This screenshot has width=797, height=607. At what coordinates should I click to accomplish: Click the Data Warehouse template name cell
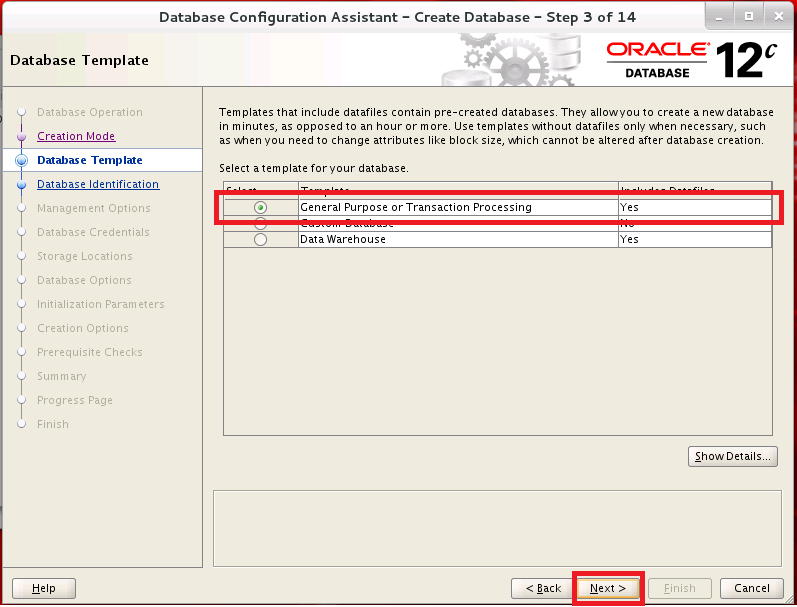point(458,240)
